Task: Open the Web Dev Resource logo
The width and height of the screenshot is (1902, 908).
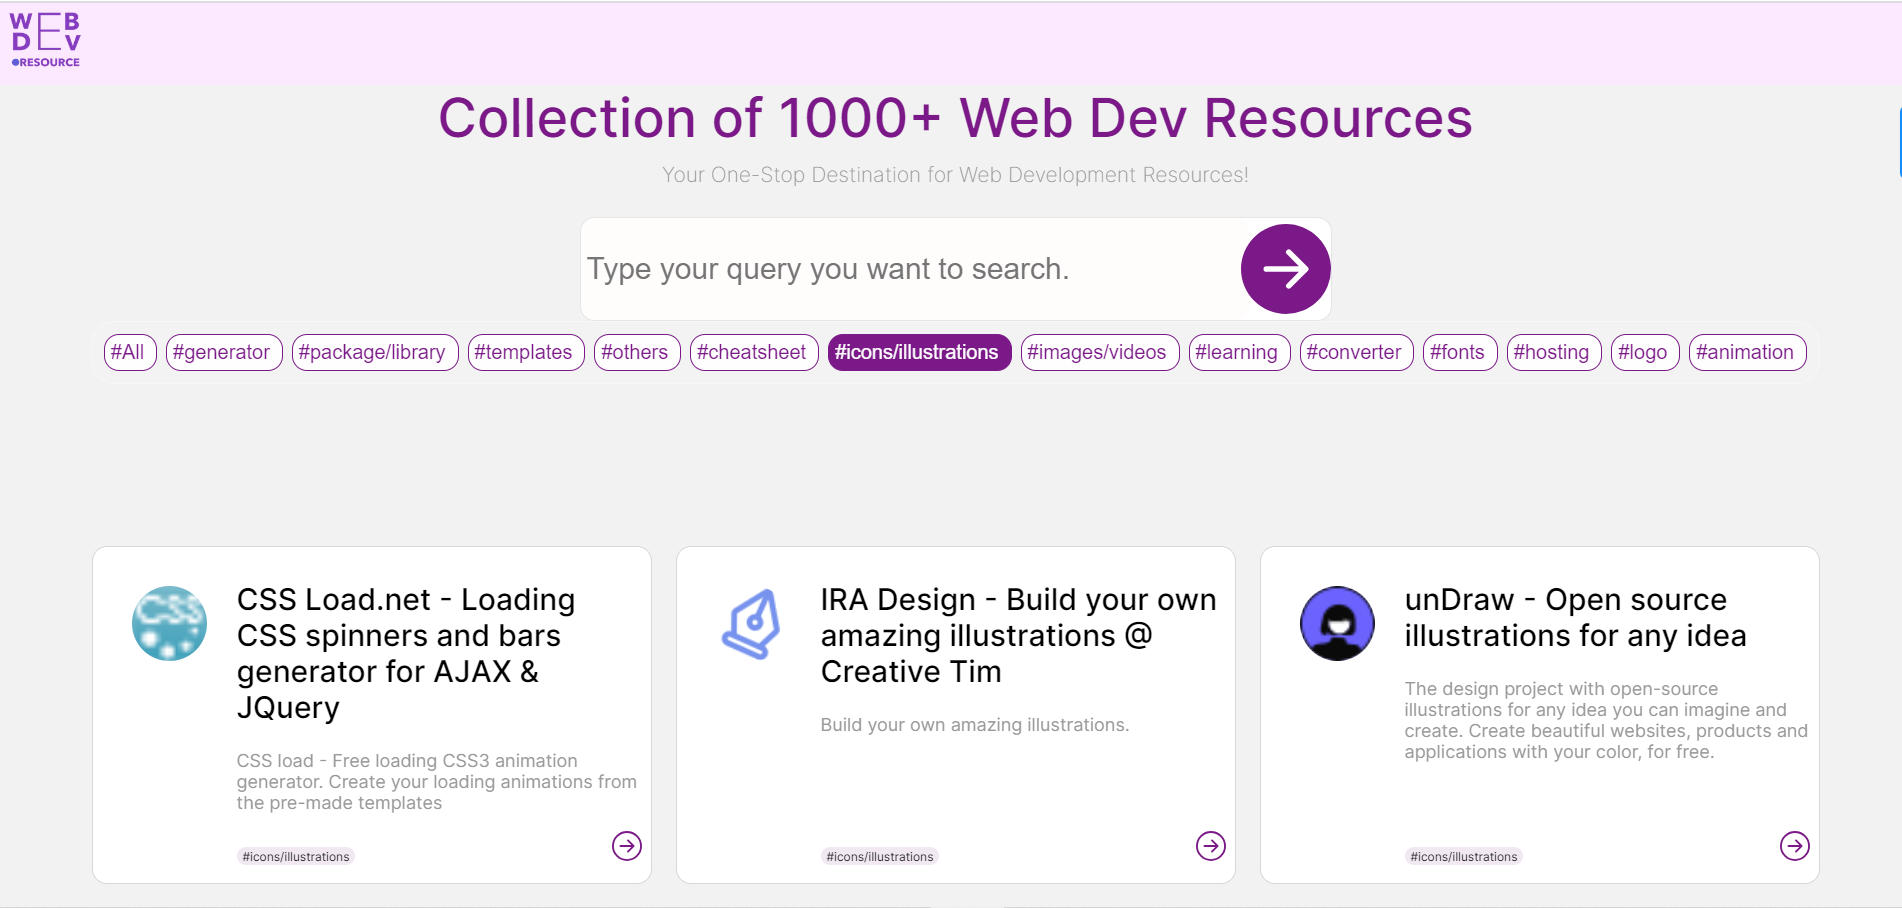Action: tap(45, 40)
